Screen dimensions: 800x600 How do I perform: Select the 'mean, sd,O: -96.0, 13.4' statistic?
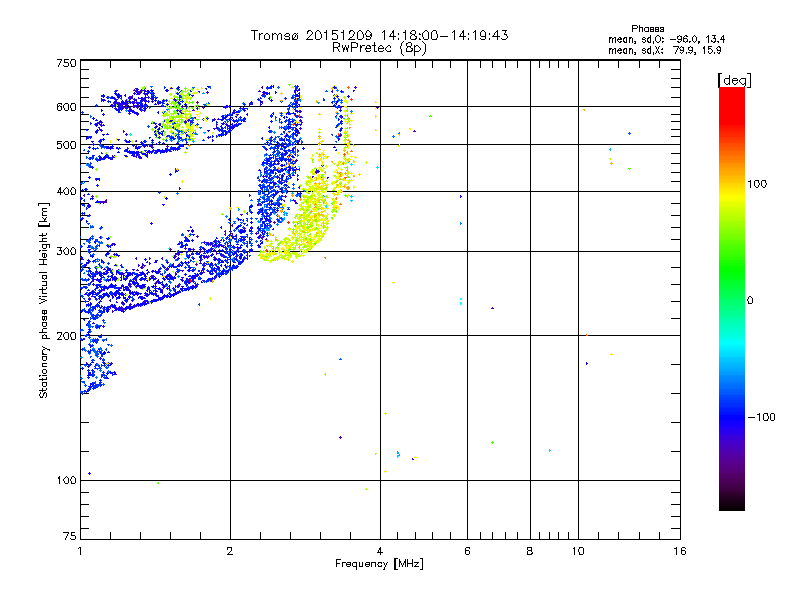tap(667, 39)
